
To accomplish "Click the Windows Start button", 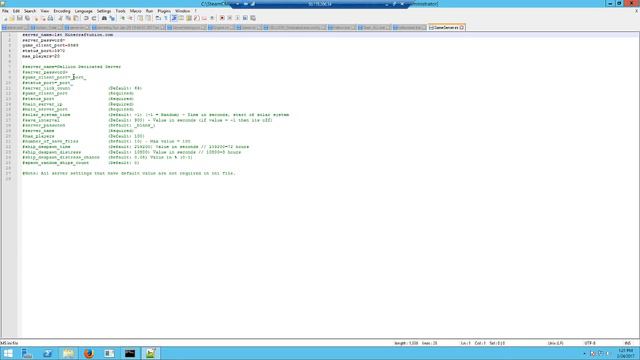I will click(8, 353).
